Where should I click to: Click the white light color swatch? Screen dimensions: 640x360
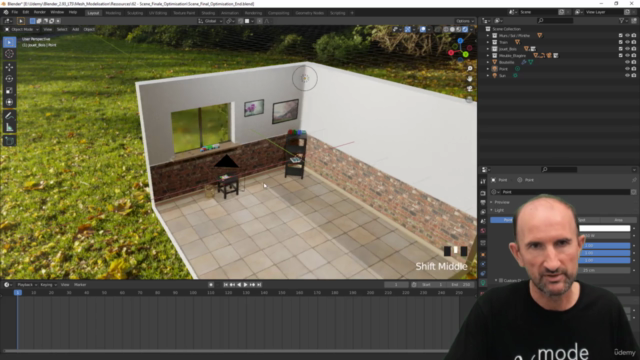point(604,228)
